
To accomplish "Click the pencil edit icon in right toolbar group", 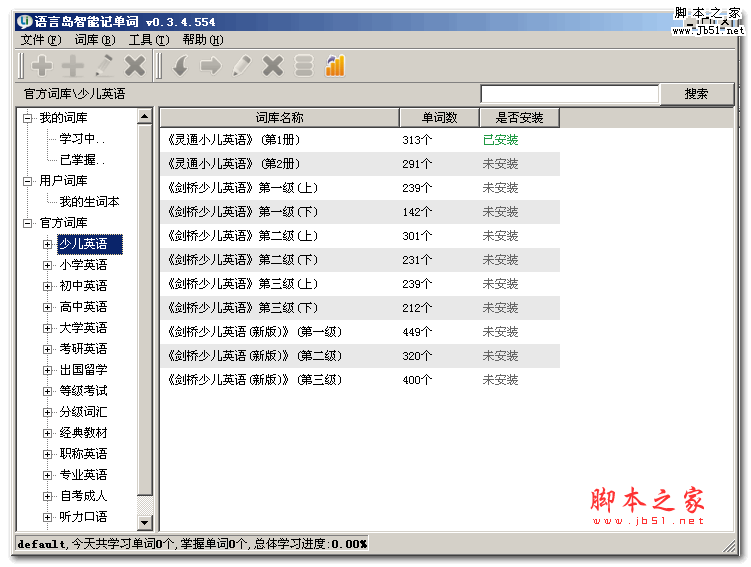I will click(242, 66).
